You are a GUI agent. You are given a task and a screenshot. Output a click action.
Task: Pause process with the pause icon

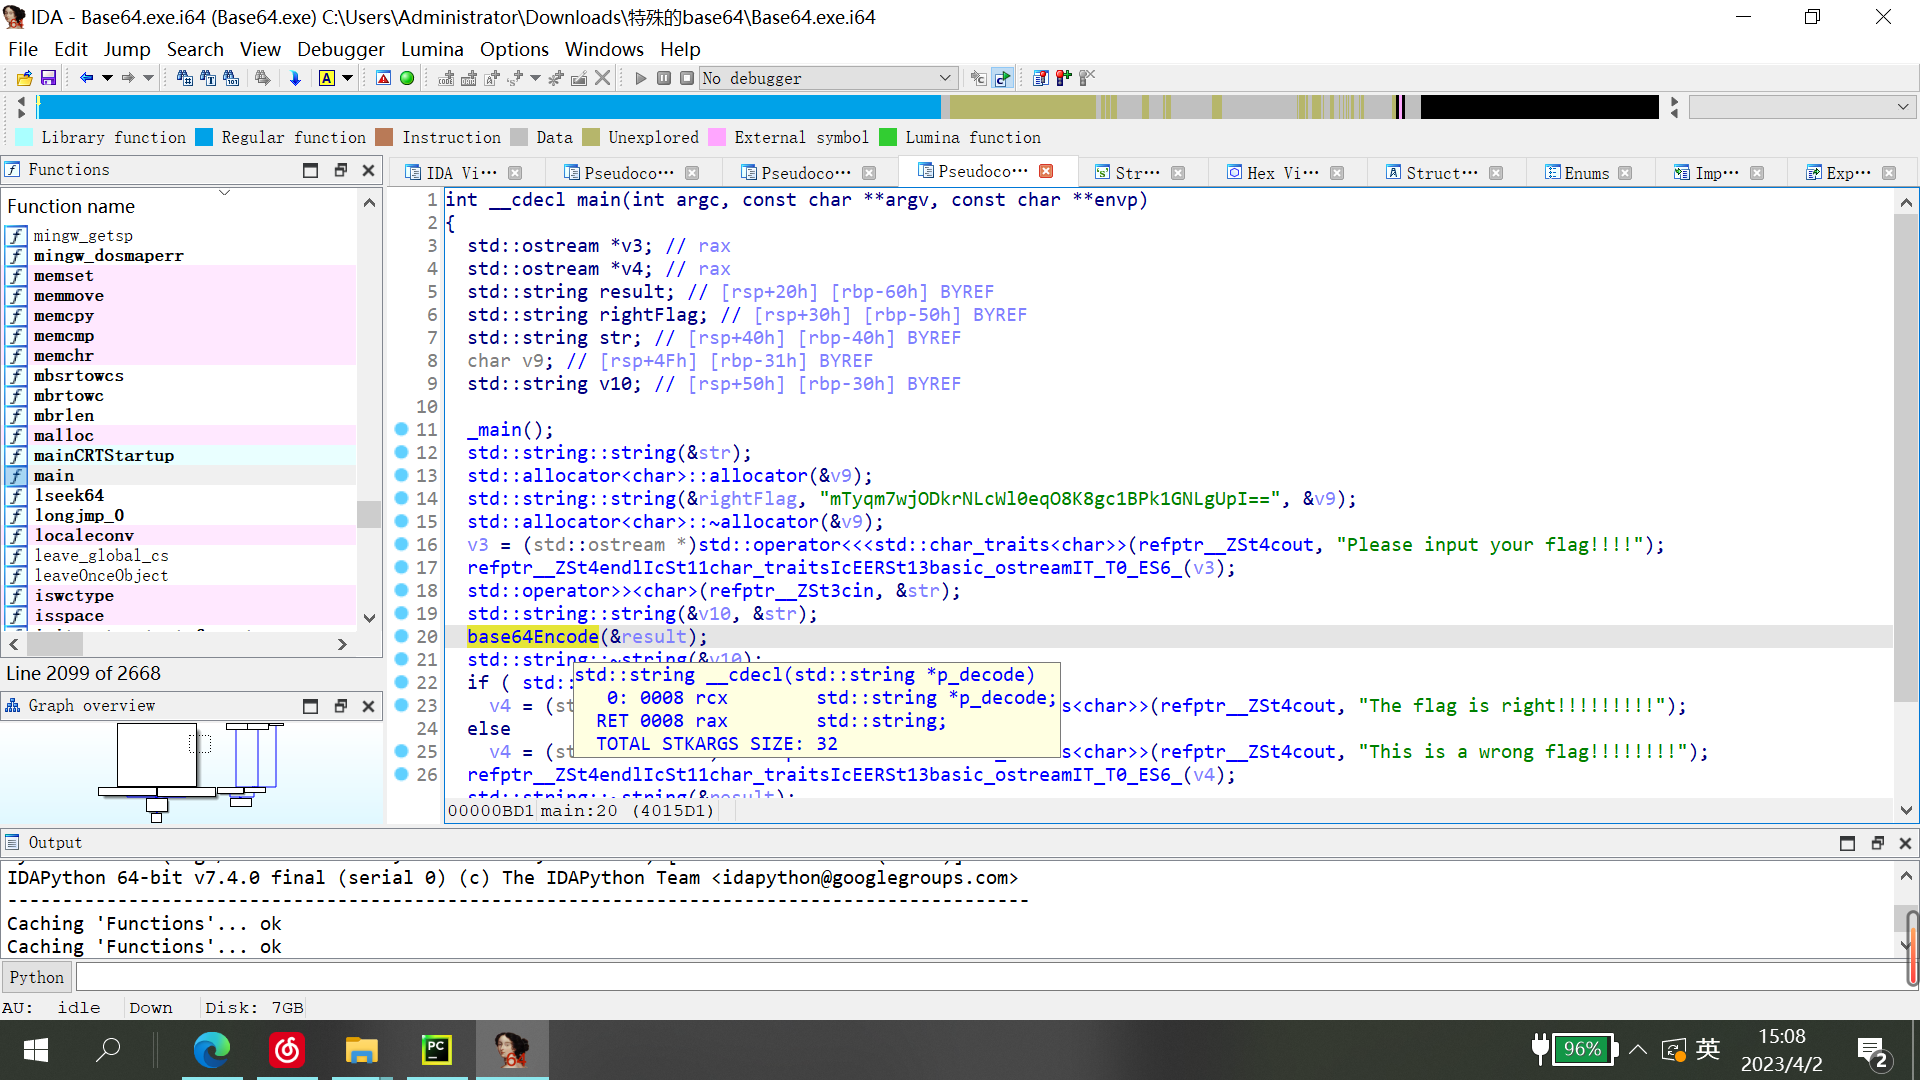tap(664, 78)
